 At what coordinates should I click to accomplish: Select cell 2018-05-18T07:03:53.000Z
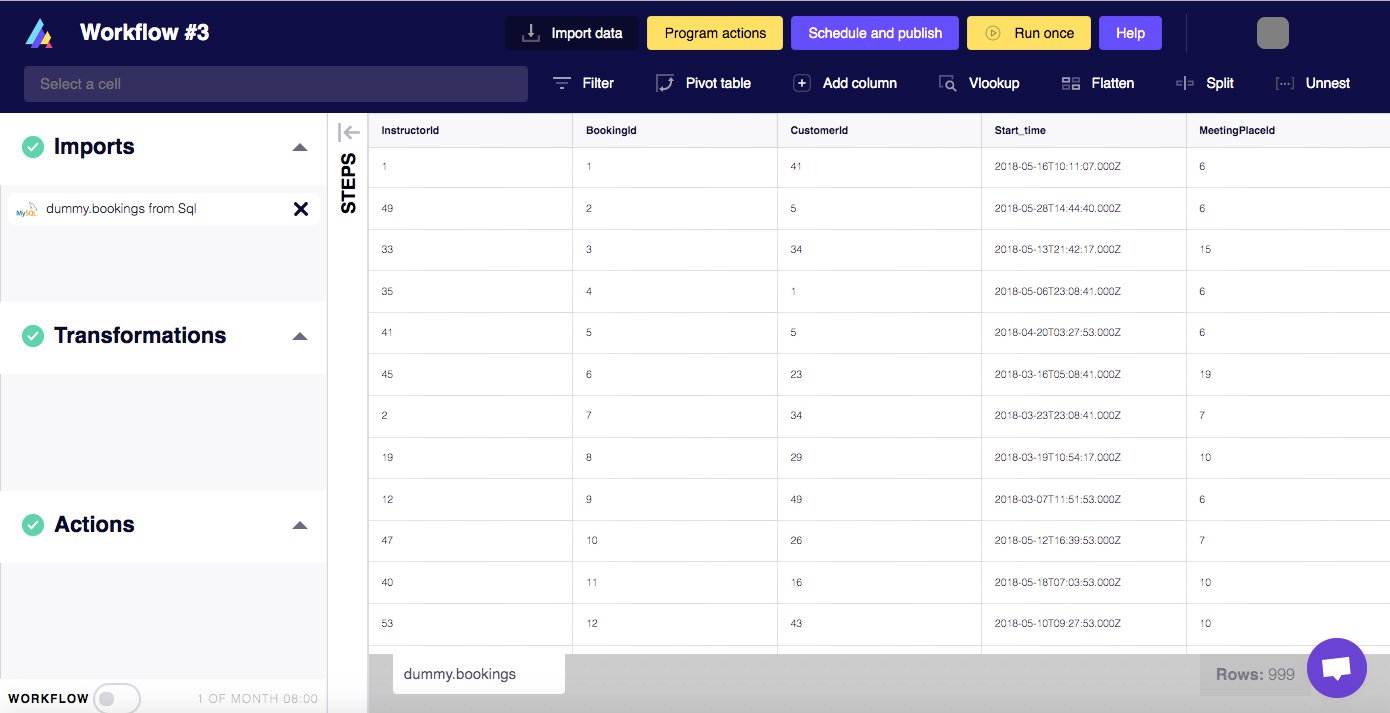coord(1084,582)
